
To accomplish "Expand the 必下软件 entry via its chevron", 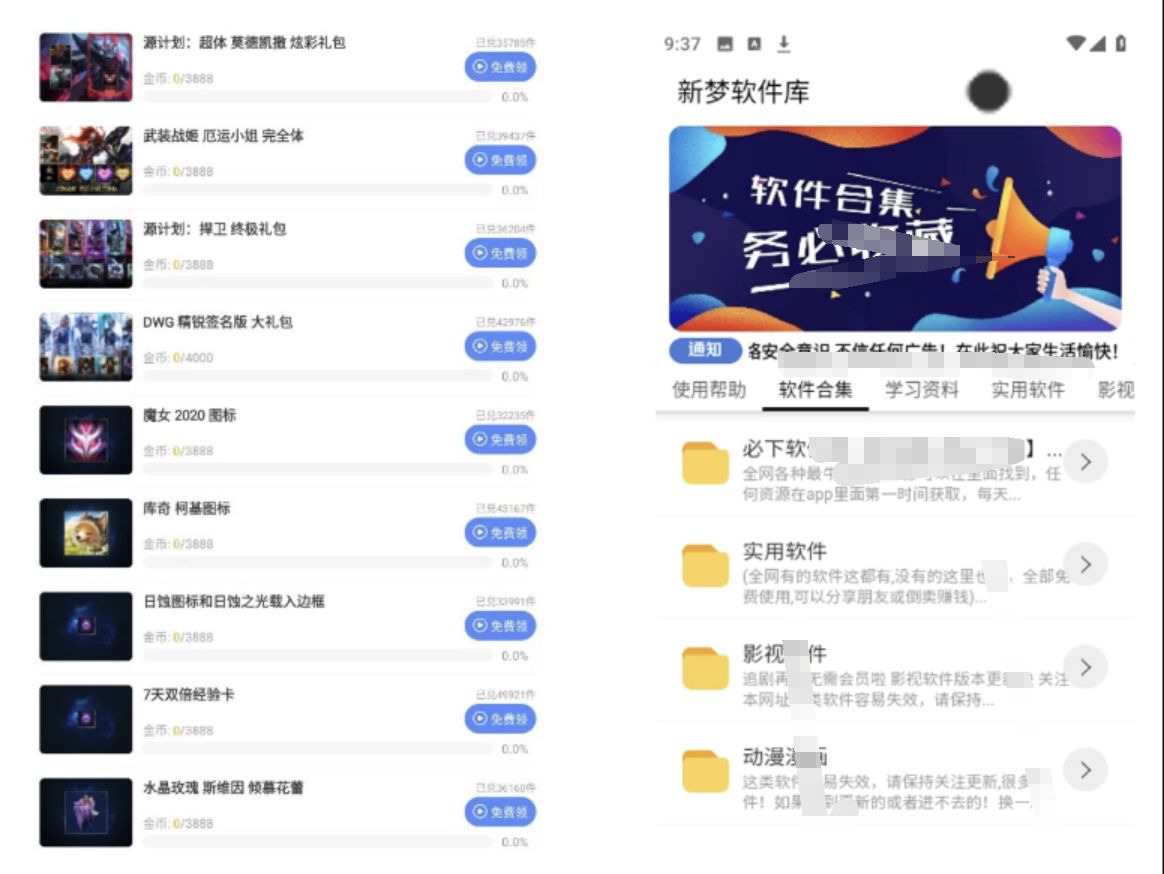I will pos(1086,461).
